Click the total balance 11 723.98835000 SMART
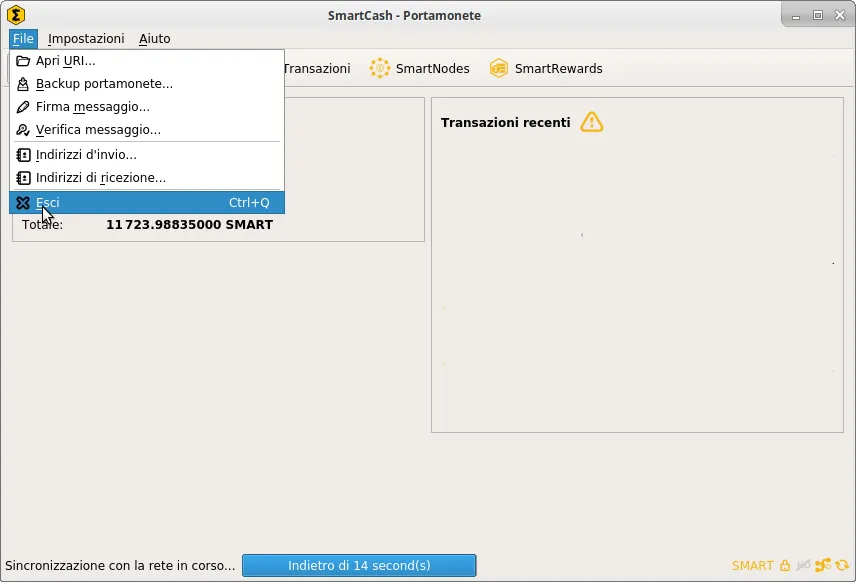 point(189,225)
